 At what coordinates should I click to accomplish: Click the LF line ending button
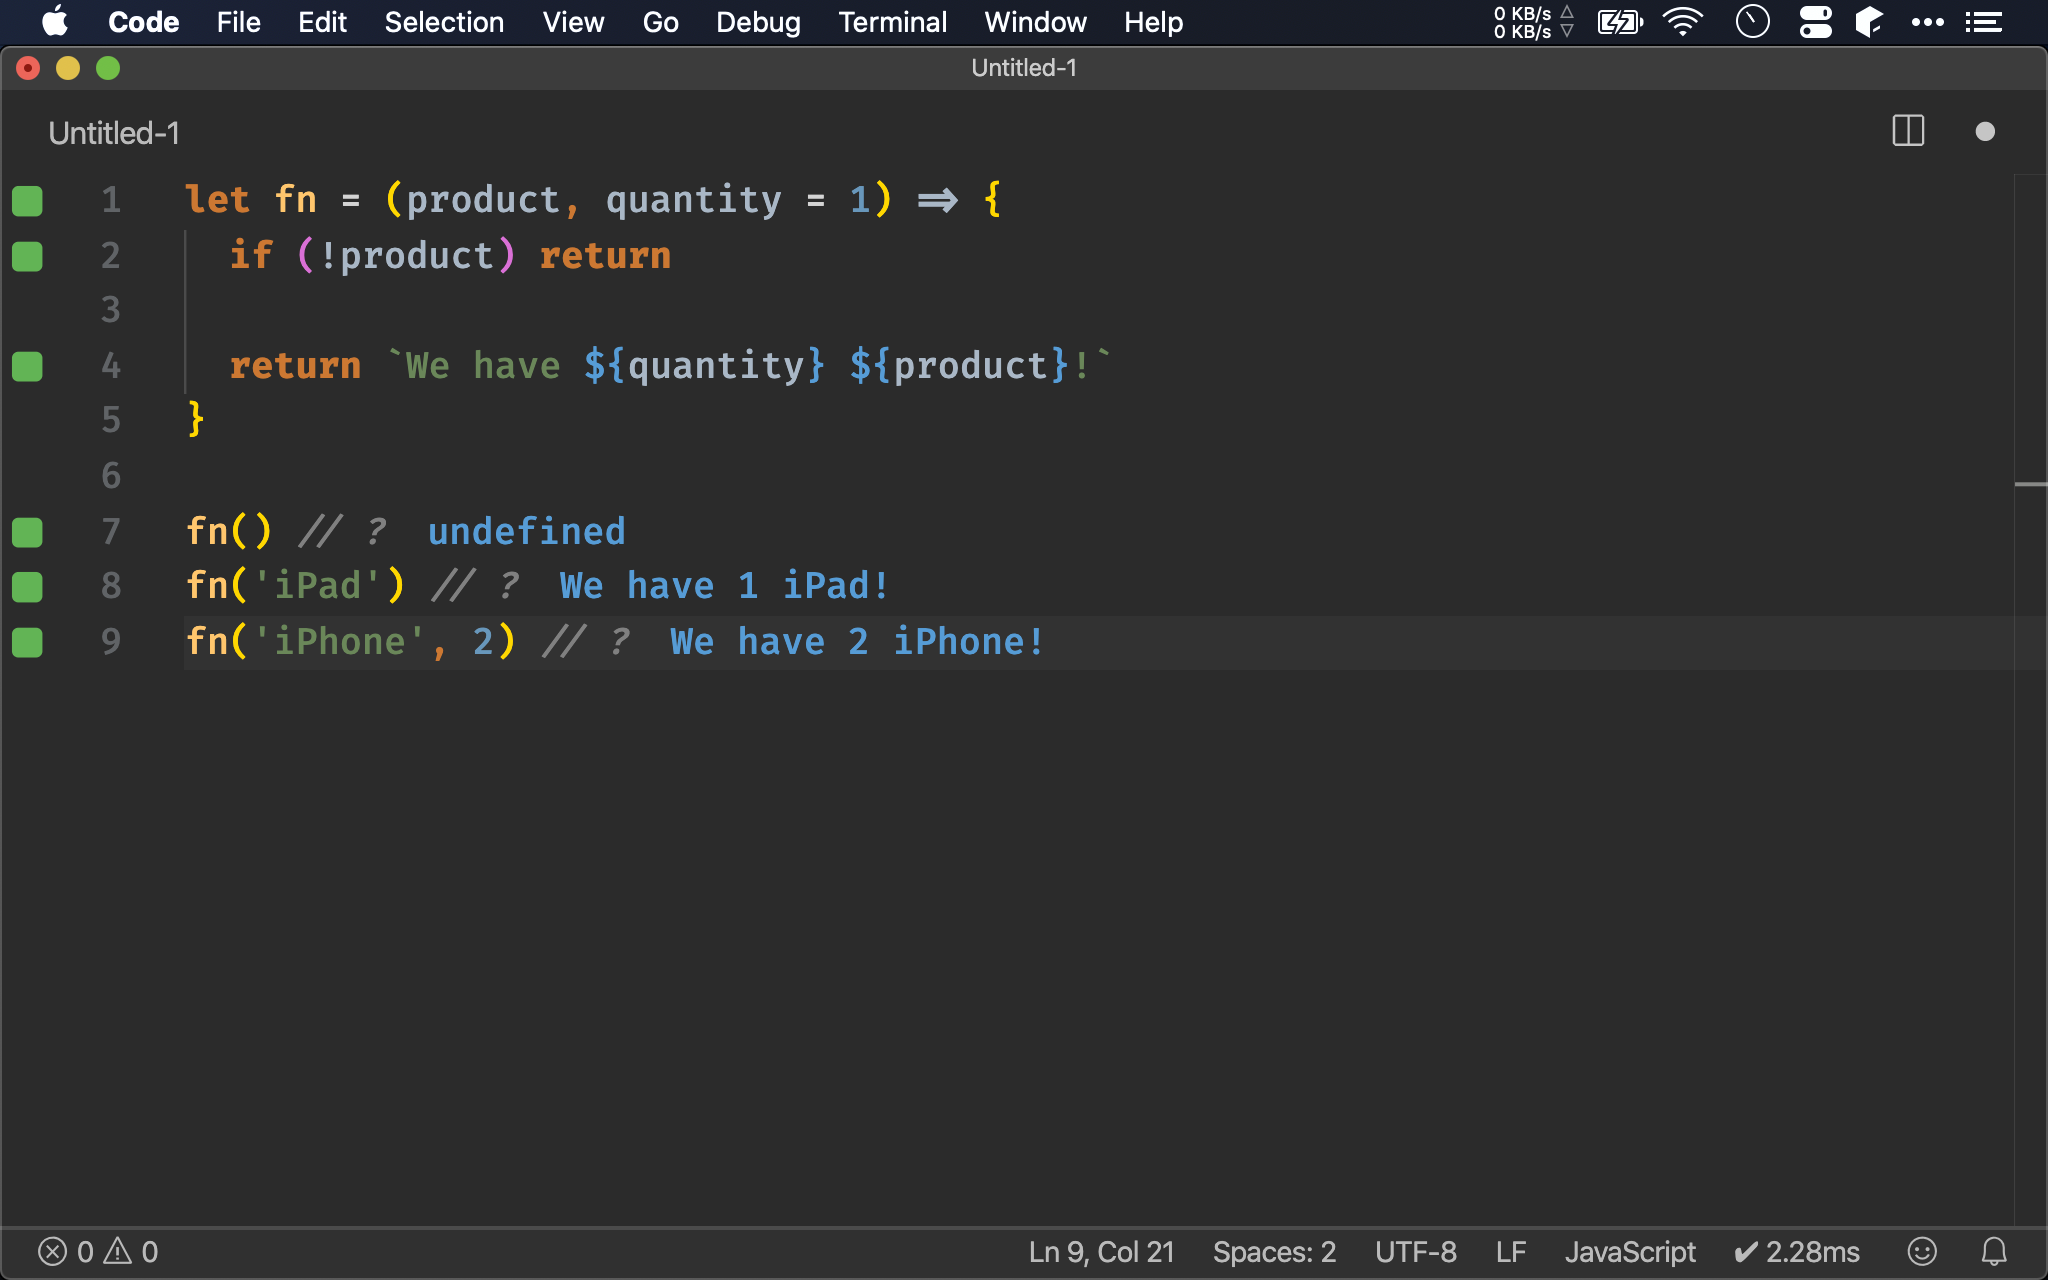click(x=1510, y=1252)
